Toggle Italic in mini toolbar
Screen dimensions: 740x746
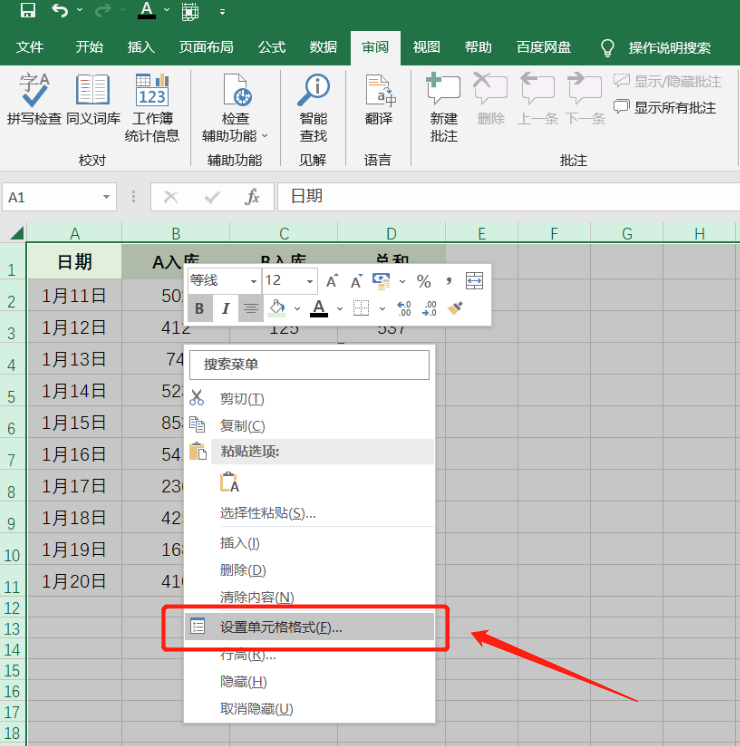pos(226,308)
